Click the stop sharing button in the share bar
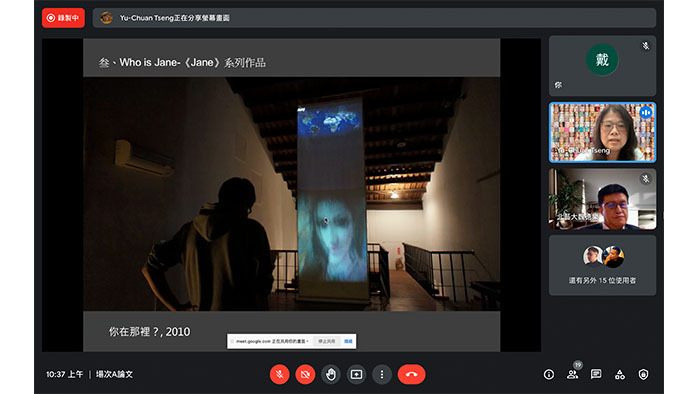700x394 pixels. pos(326,341)
